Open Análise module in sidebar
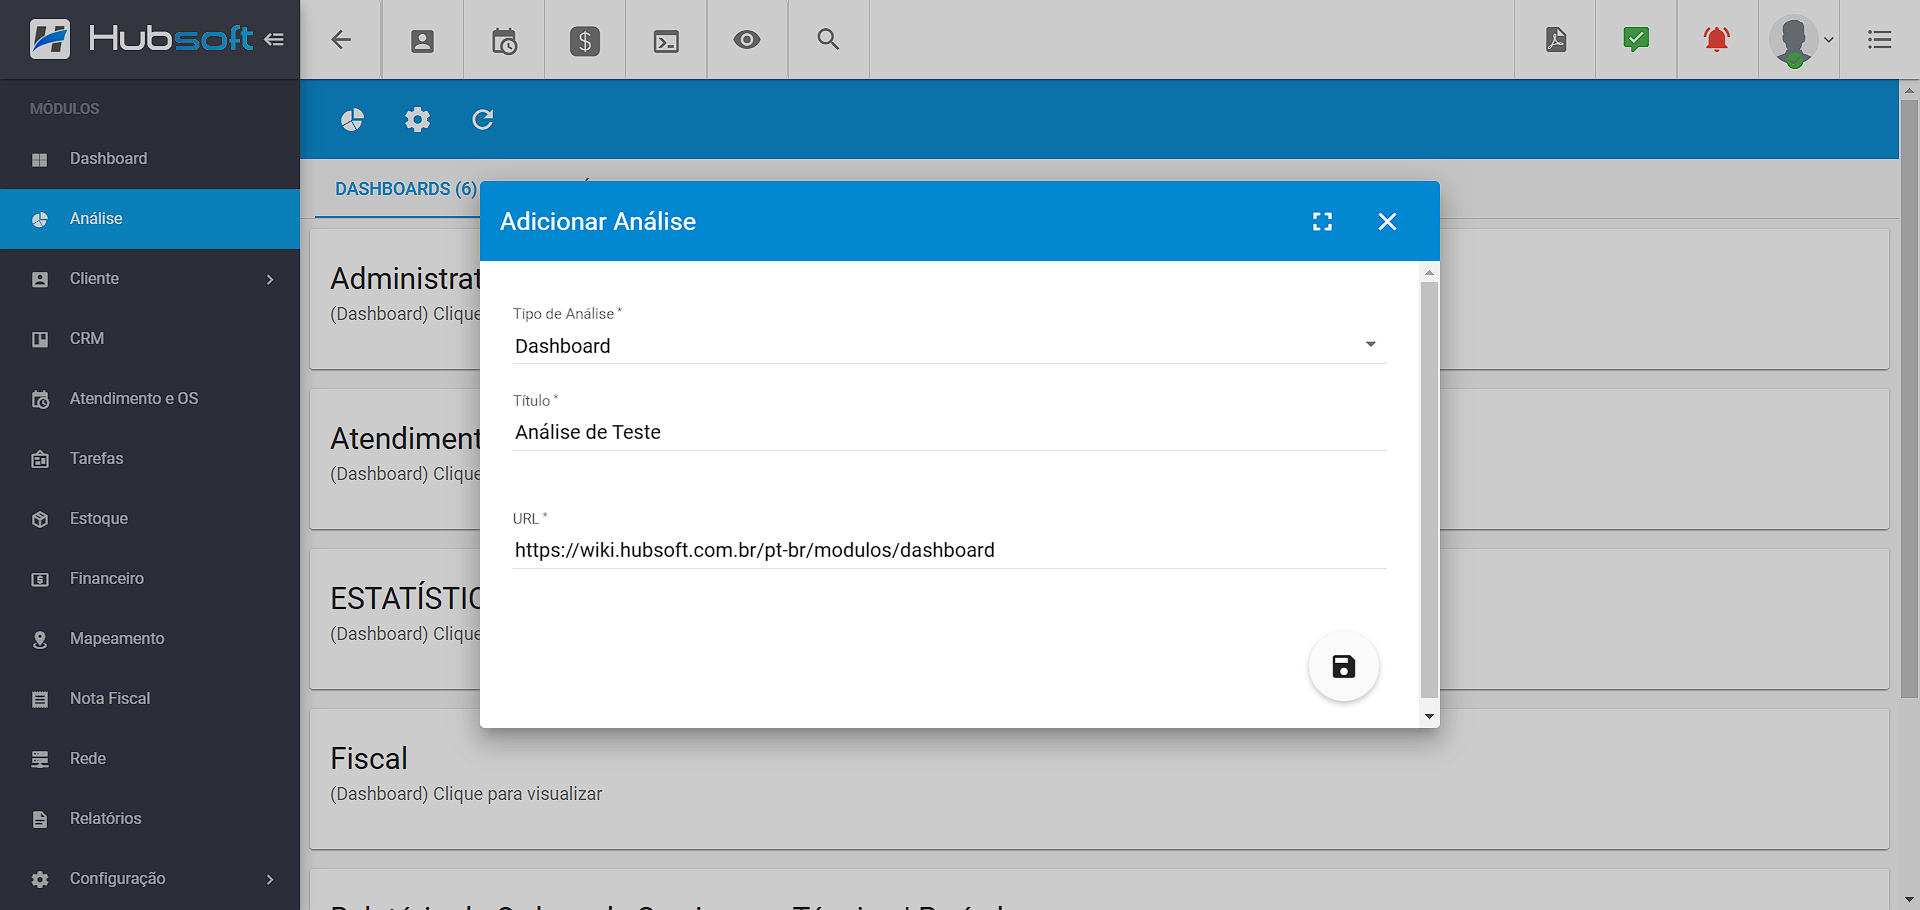The width and height of the screenshot is (1920, 910). click(x=150, y=219)
